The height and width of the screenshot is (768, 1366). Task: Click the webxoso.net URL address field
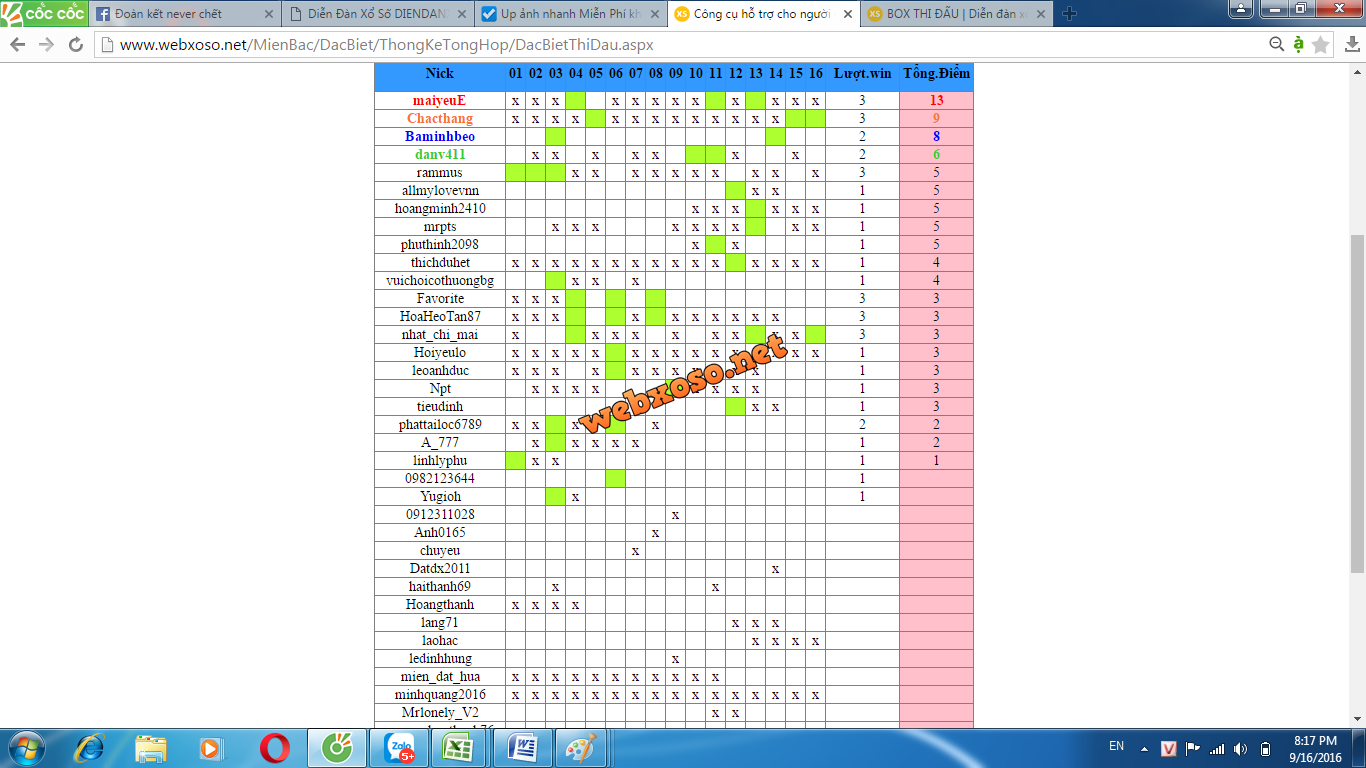pyautogui.click(x=680, y=45)
